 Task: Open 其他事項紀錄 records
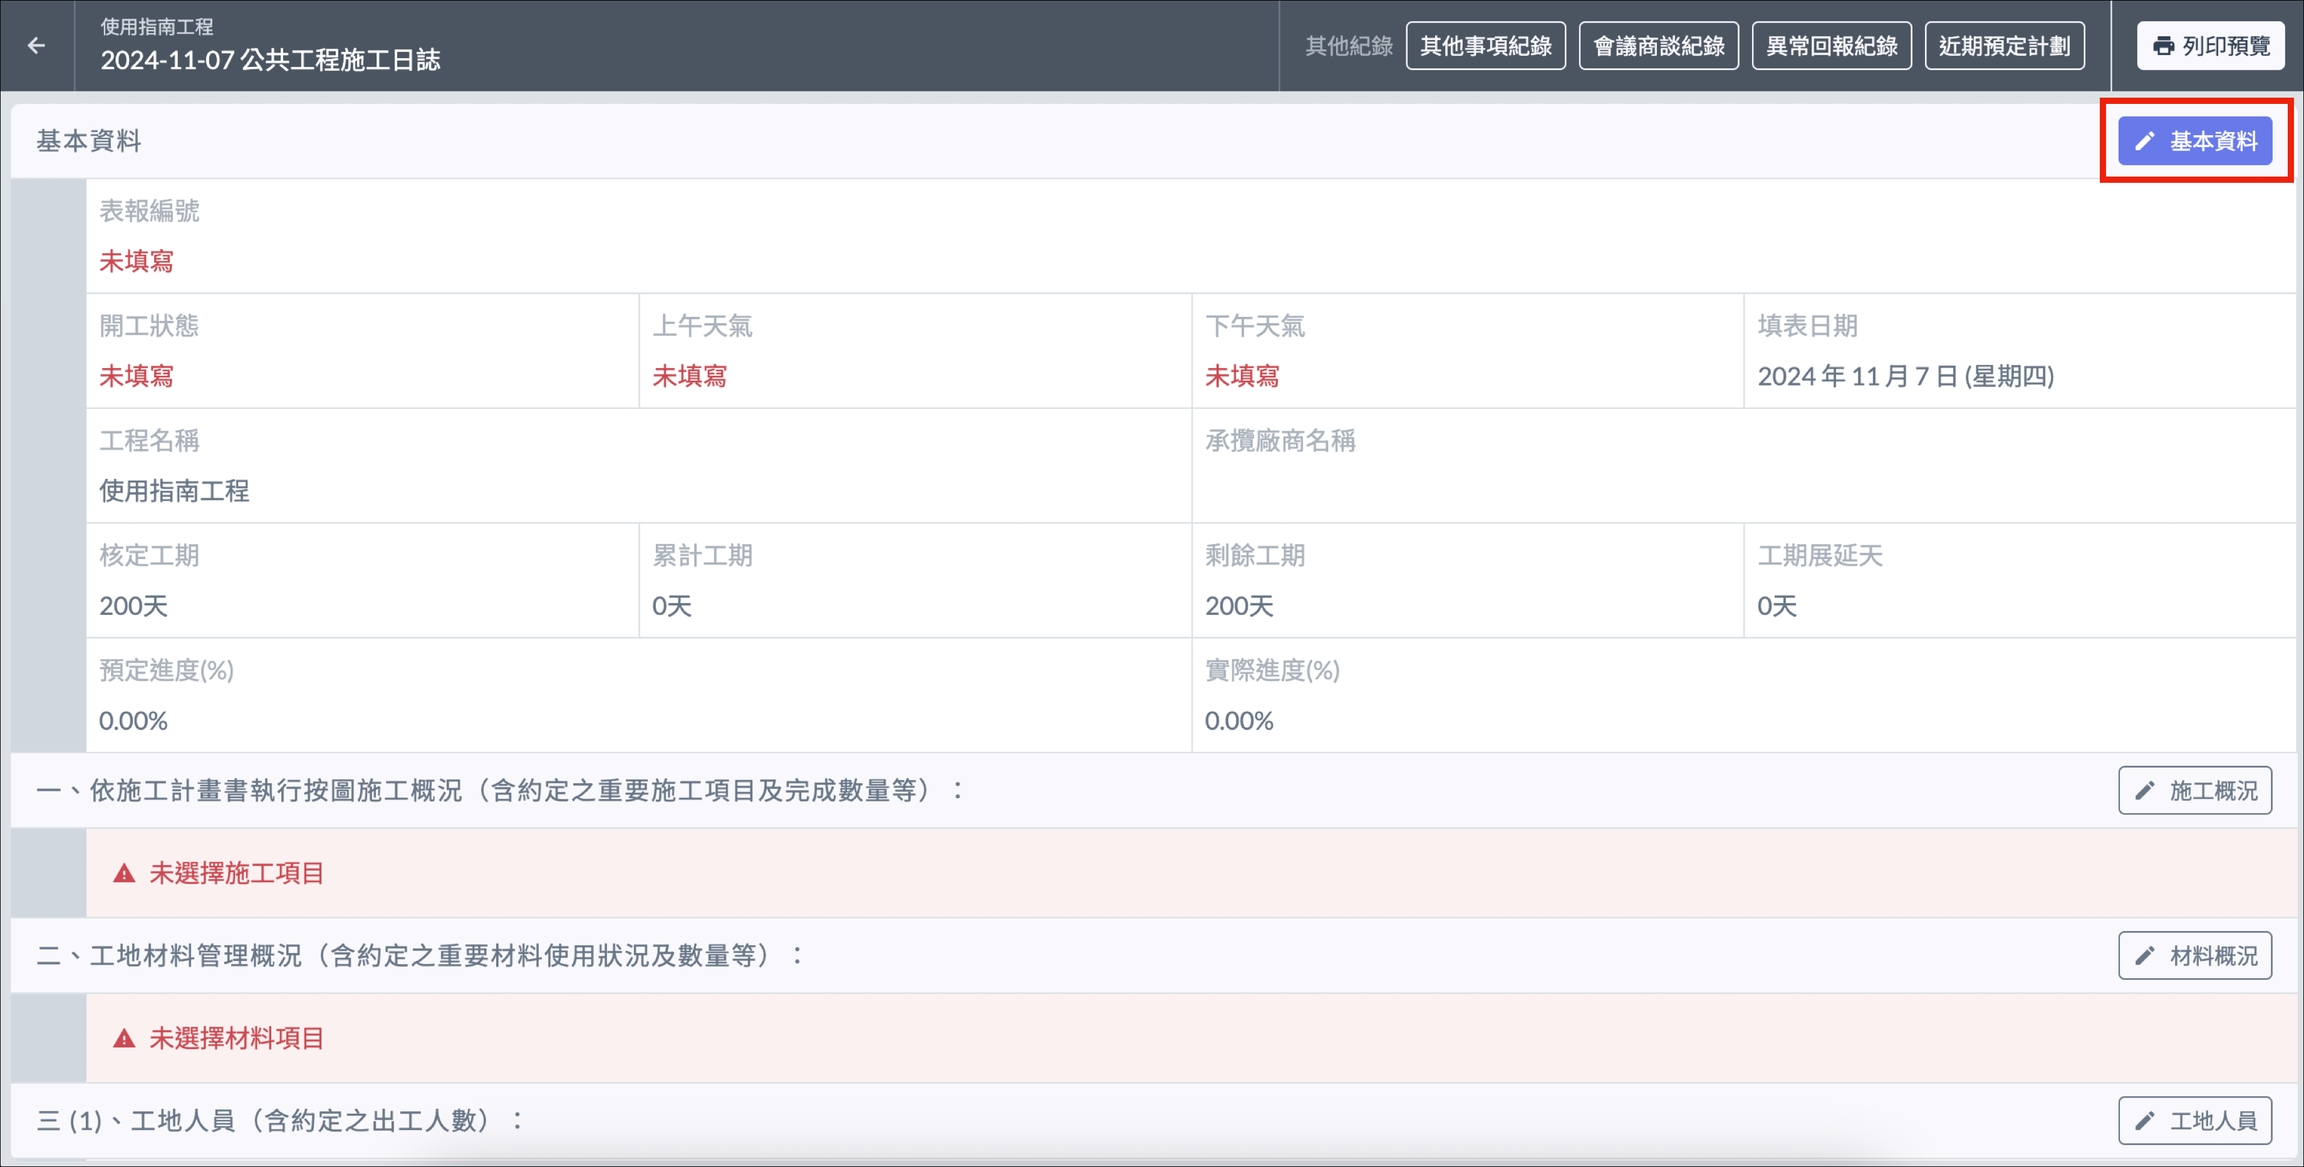pos(1485,46)
